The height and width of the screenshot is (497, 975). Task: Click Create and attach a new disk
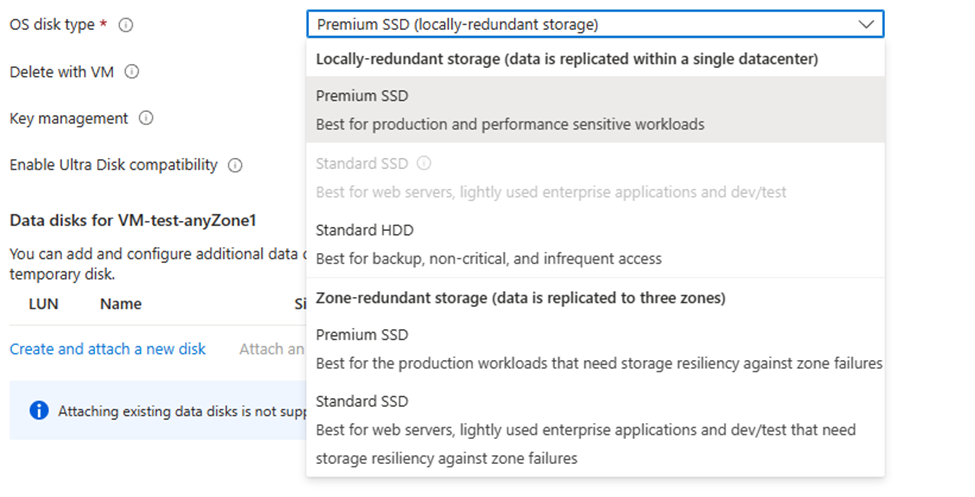pos(108,349)
